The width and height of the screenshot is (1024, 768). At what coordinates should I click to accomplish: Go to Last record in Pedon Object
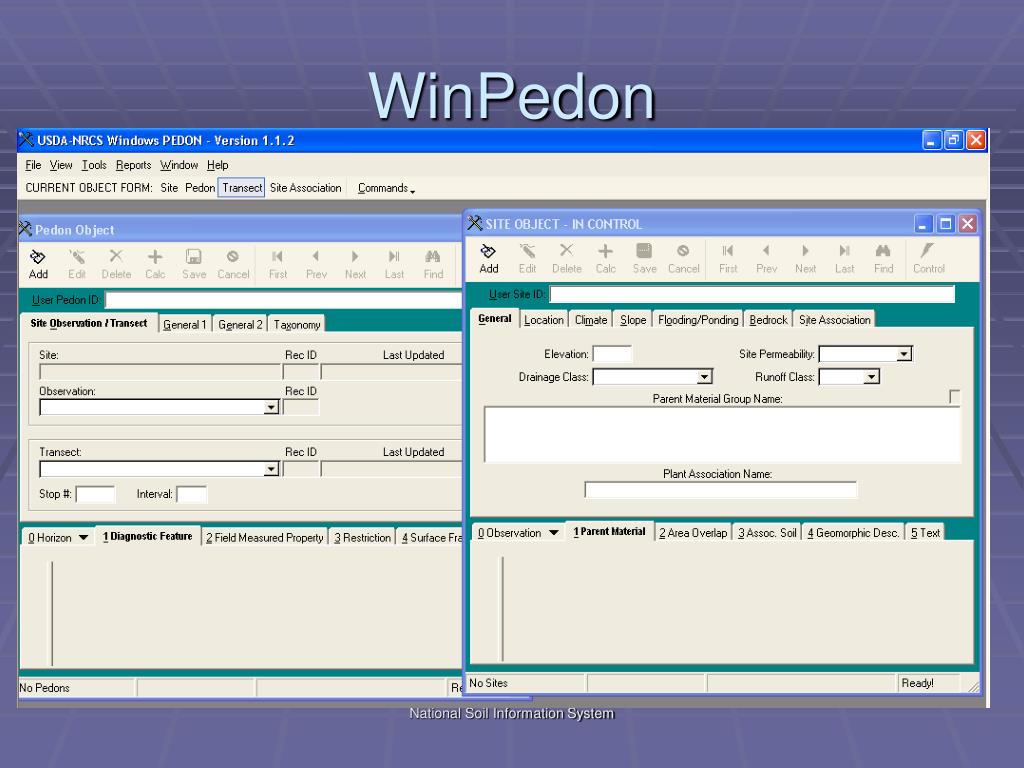point(394,257)
